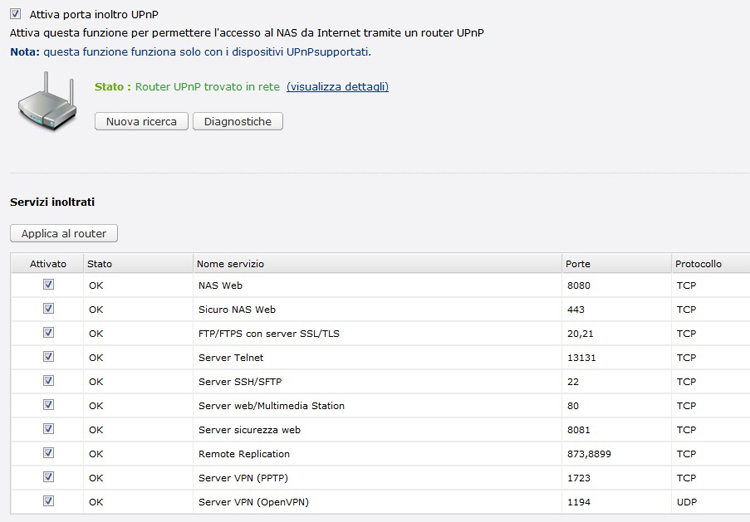This screenshot has width=750, height=522.
Task: Disable the Sicuro NAS Web checkbox
Action: click(x=48, y=309)
